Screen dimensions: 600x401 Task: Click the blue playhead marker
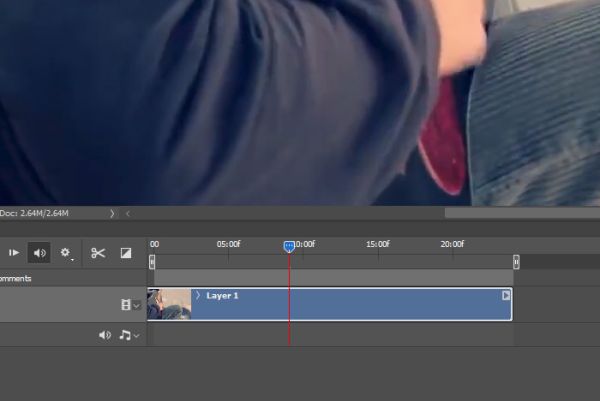[289, 246]
